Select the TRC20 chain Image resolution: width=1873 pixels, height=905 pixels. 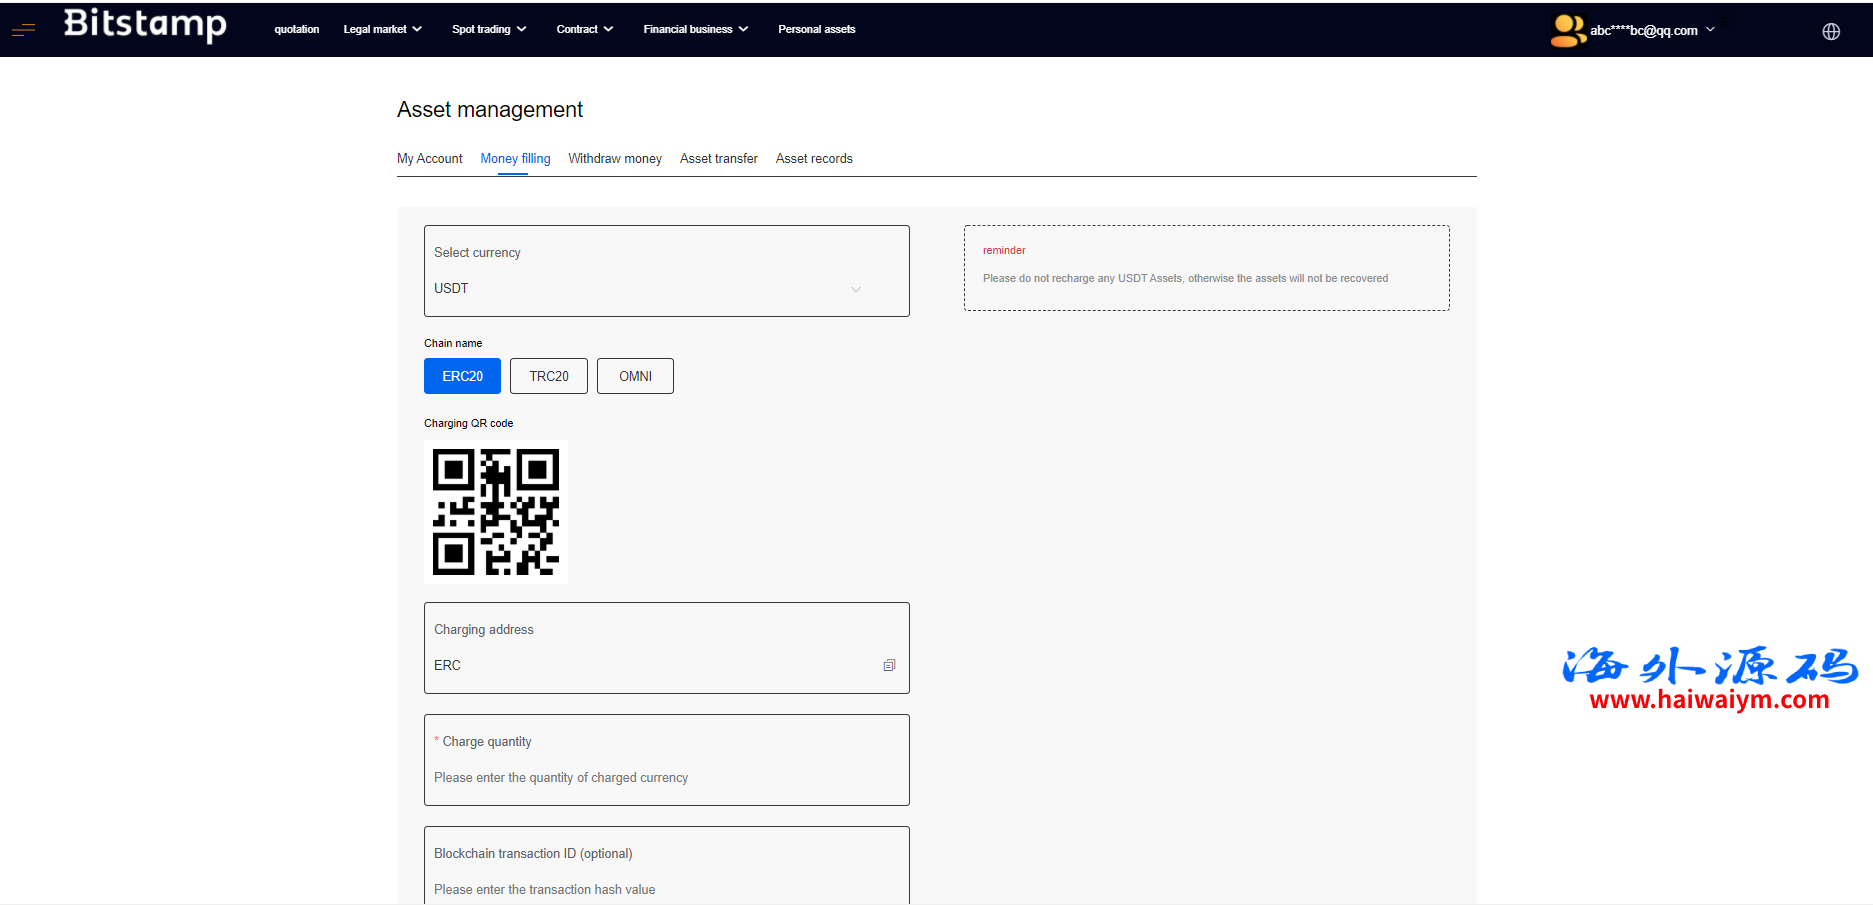click(x=548, y=376)
